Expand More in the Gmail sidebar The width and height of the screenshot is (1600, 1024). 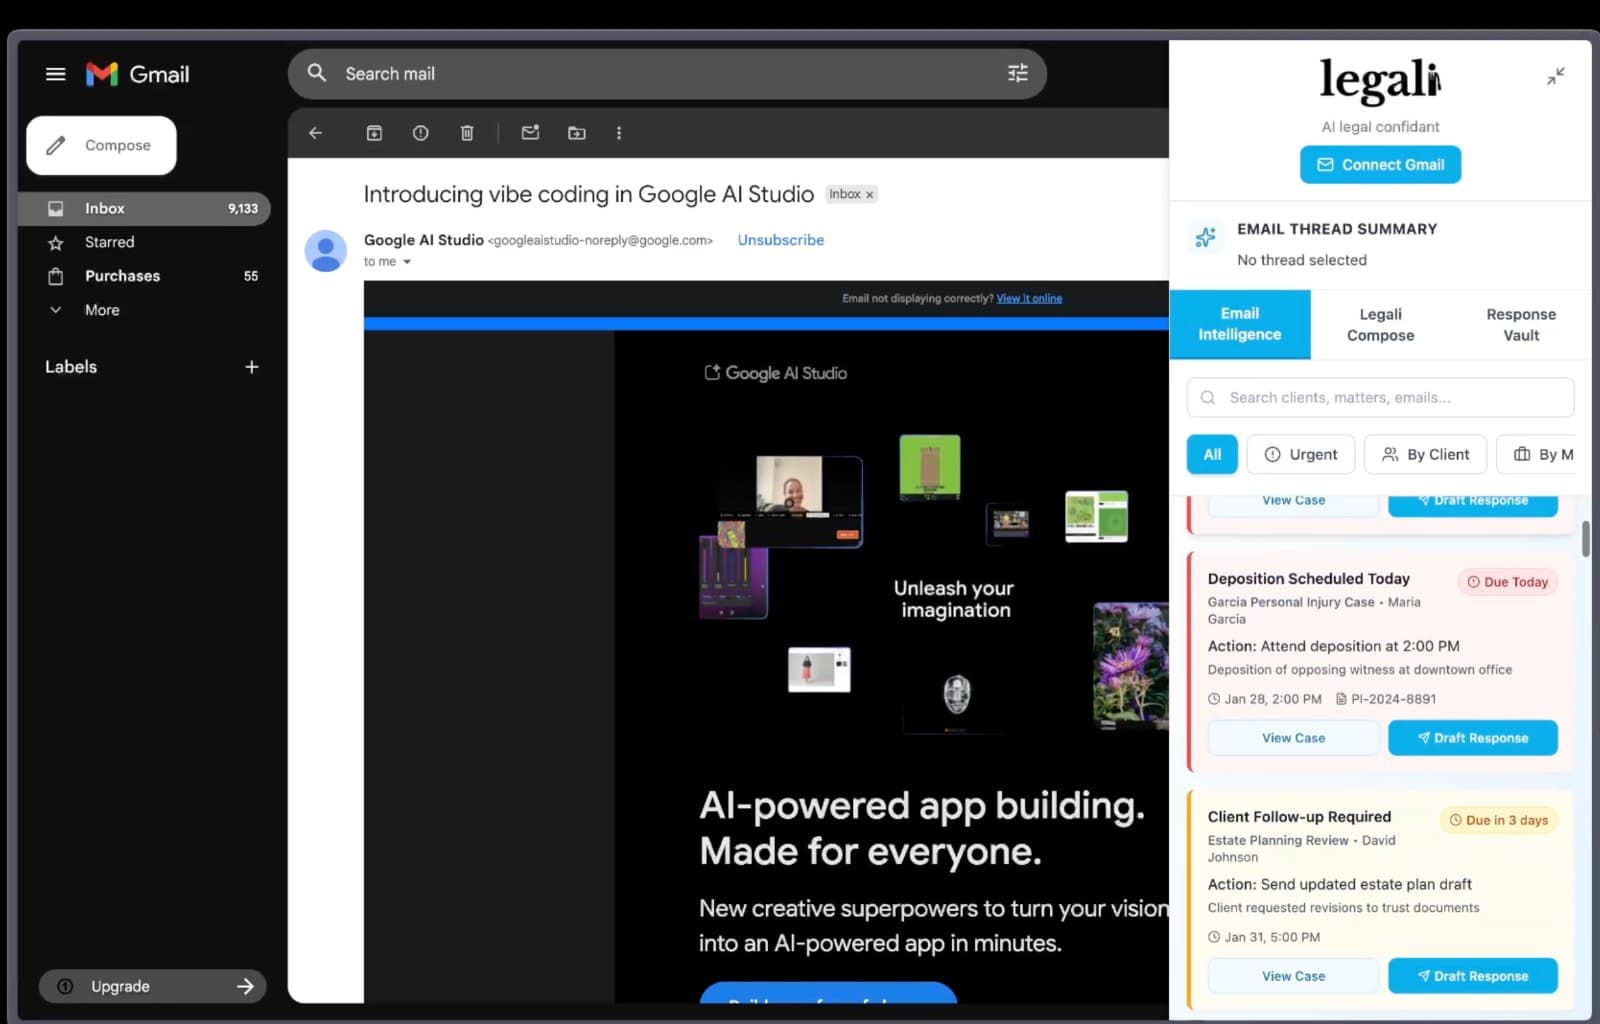(x=100, y=310)
